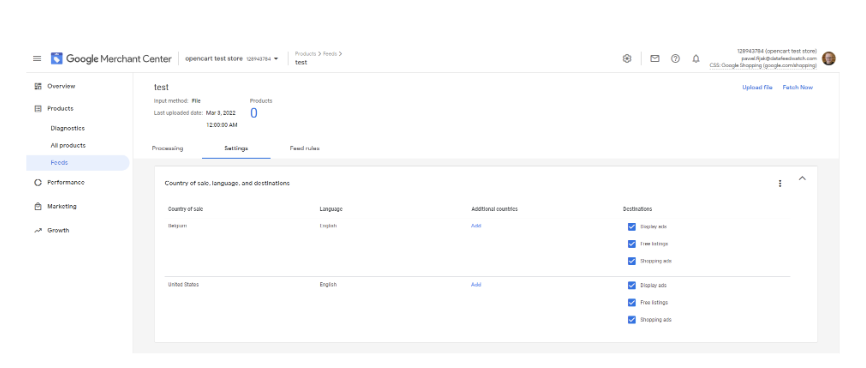Uncheck Display ads for Belgium
866x368 pixels.
click(632, 227)
